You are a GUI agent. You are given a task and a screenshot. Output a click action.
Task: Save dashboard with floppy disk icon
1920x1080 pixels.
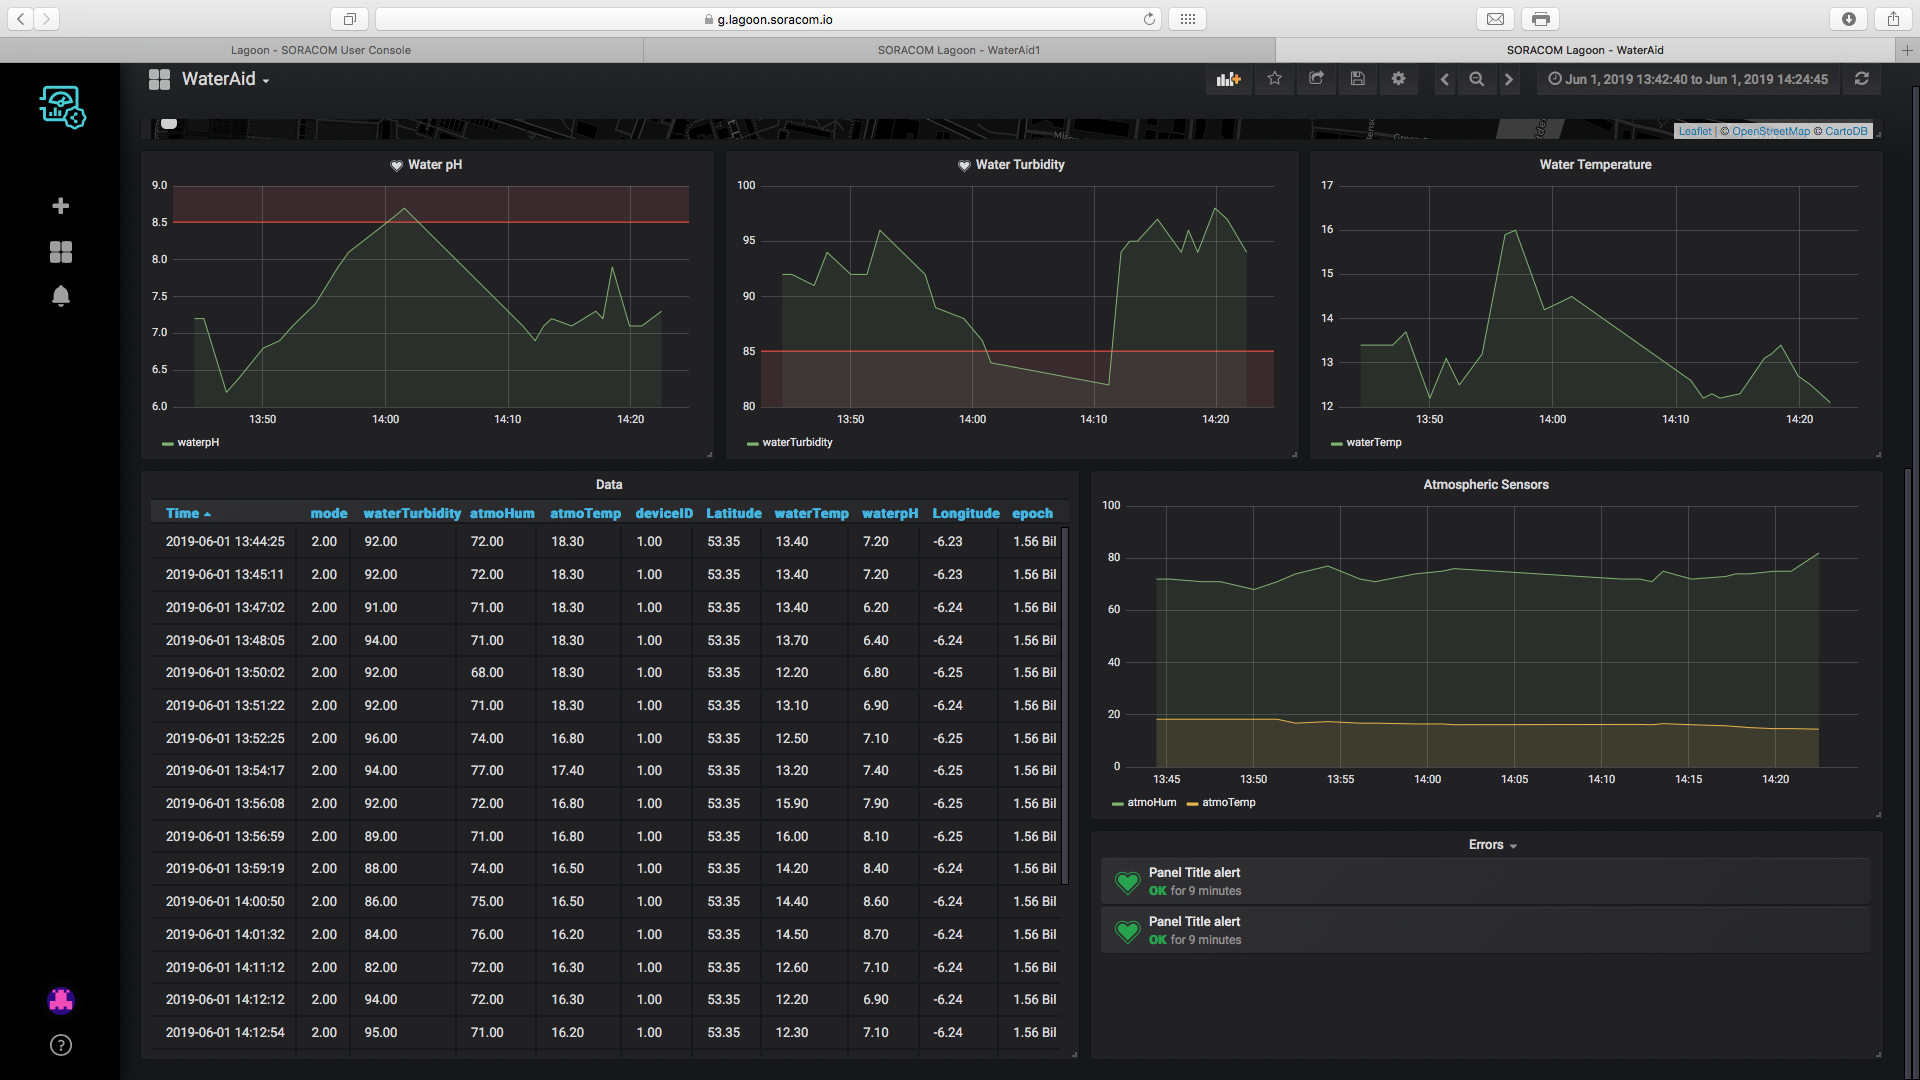[1357, 79]
